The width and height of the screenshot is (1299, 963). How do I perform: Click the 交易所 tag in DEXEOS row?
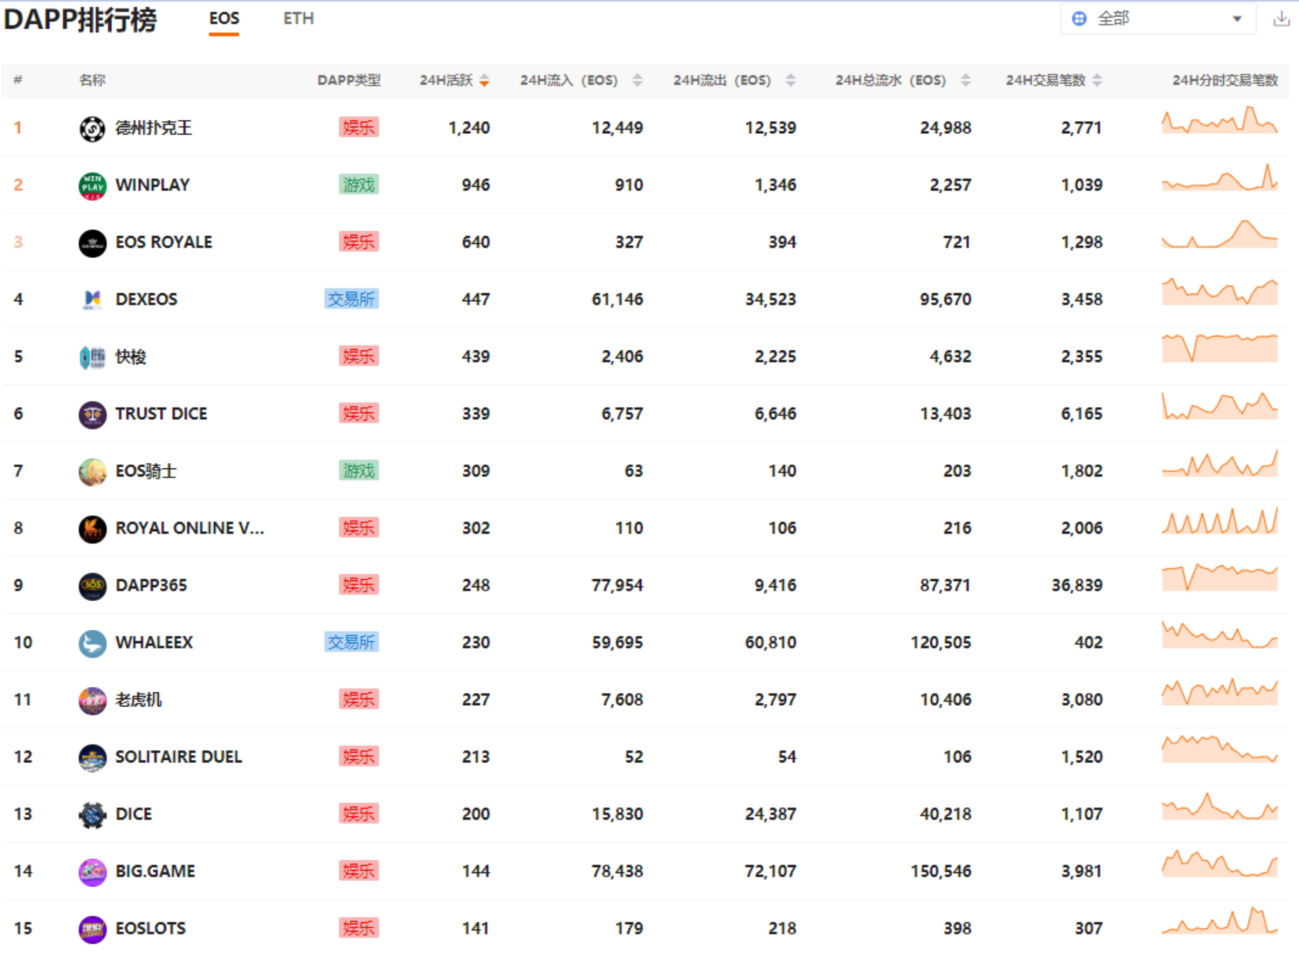point(351,299)
